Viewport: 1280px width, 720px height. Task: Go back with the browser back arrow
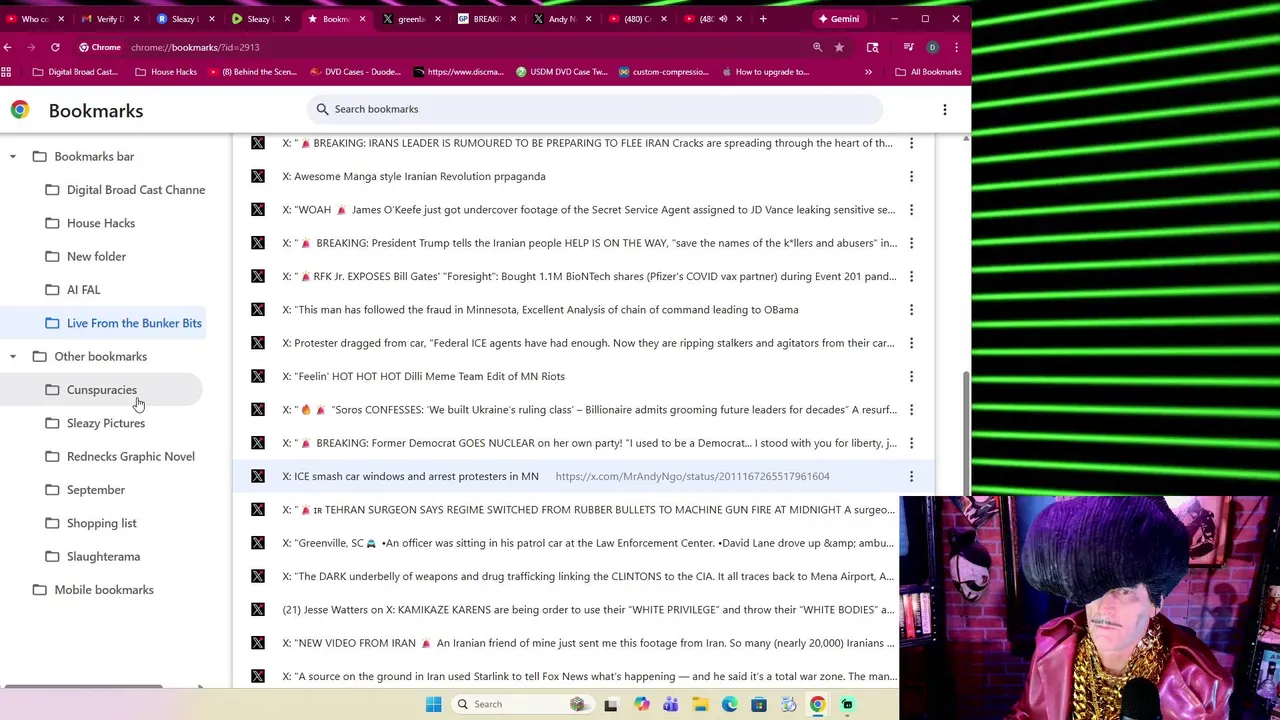pyautogui.click(x=7, y=47)
